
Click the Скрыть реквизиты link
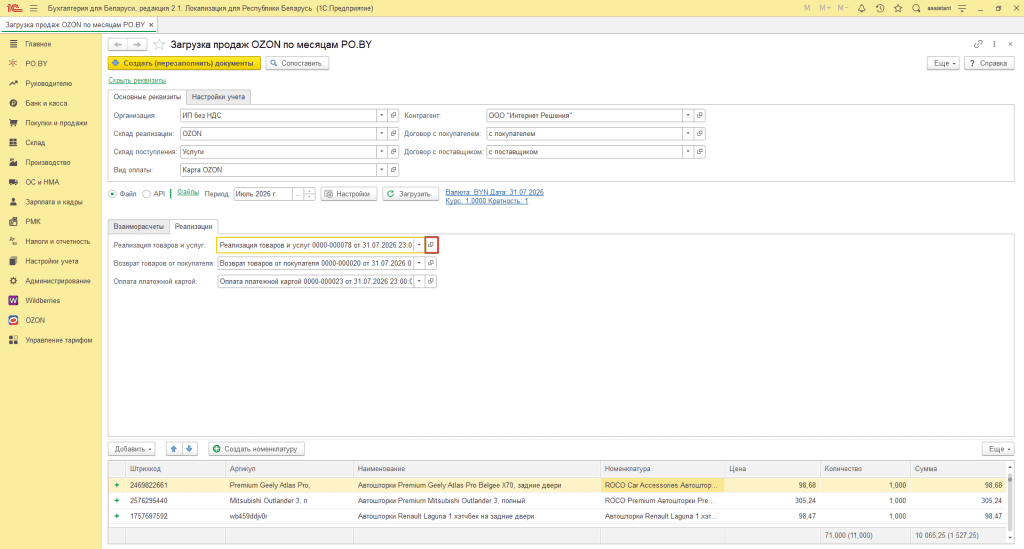[137, 80]
